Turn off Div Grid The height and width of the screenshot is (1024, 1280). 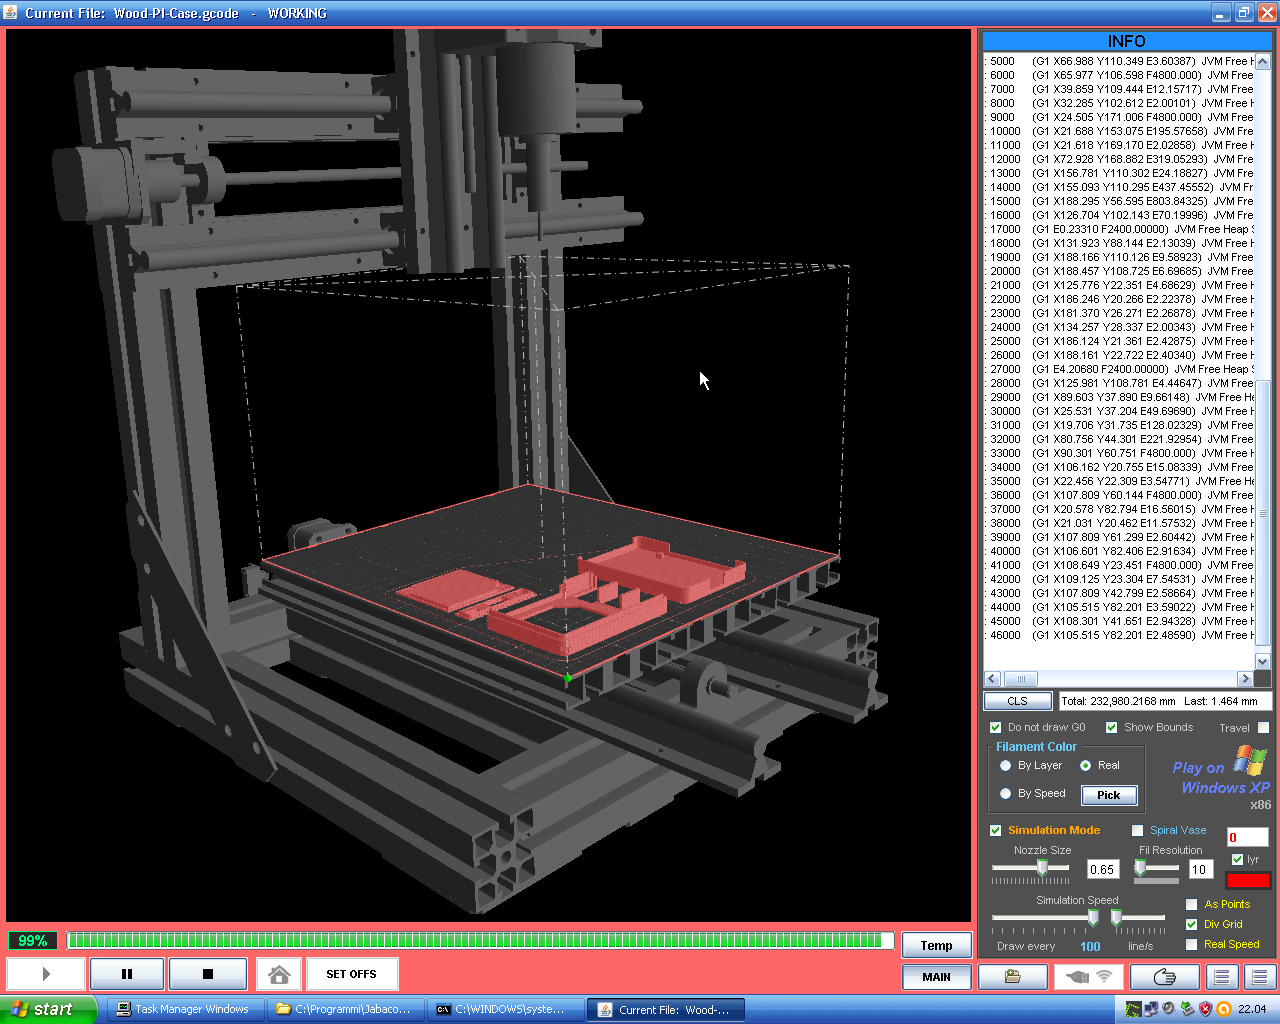pyautogui.click(x=1191, y=924)
